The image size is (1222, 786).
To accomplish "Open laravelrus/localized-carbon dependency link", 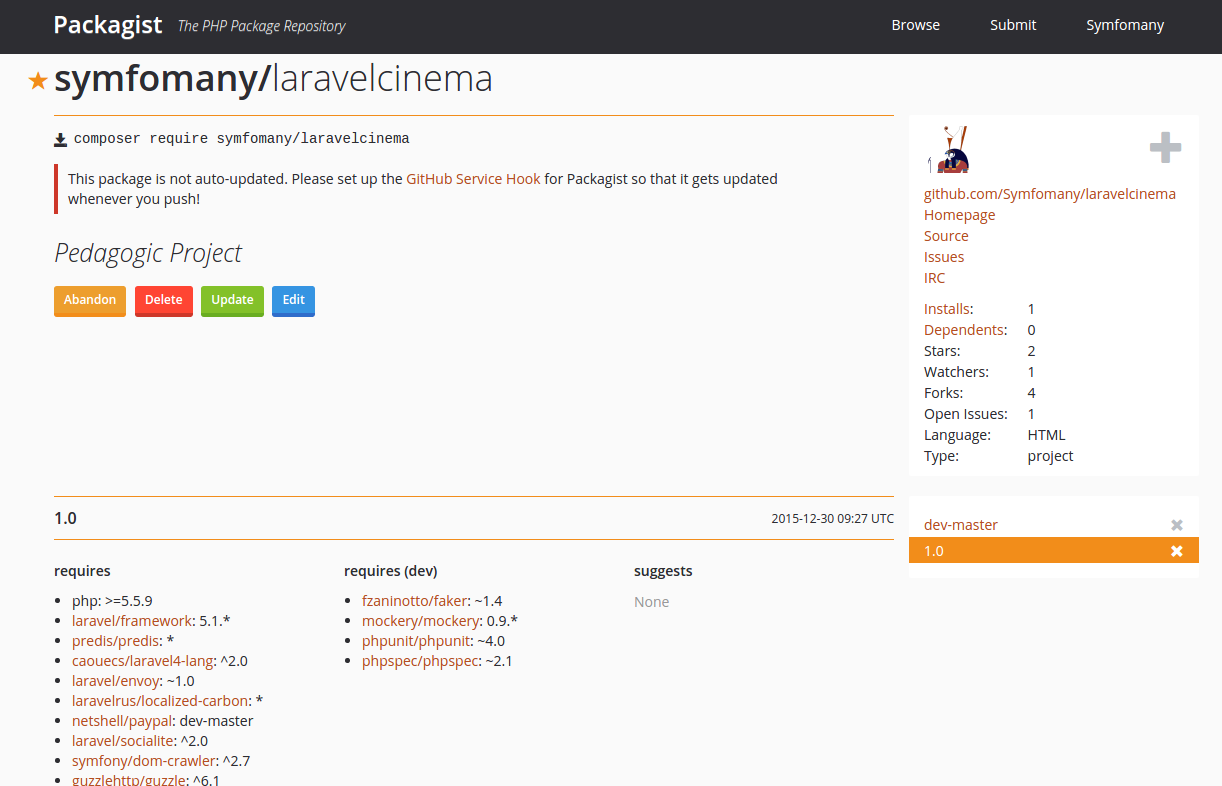I will [x=160, y=701].
